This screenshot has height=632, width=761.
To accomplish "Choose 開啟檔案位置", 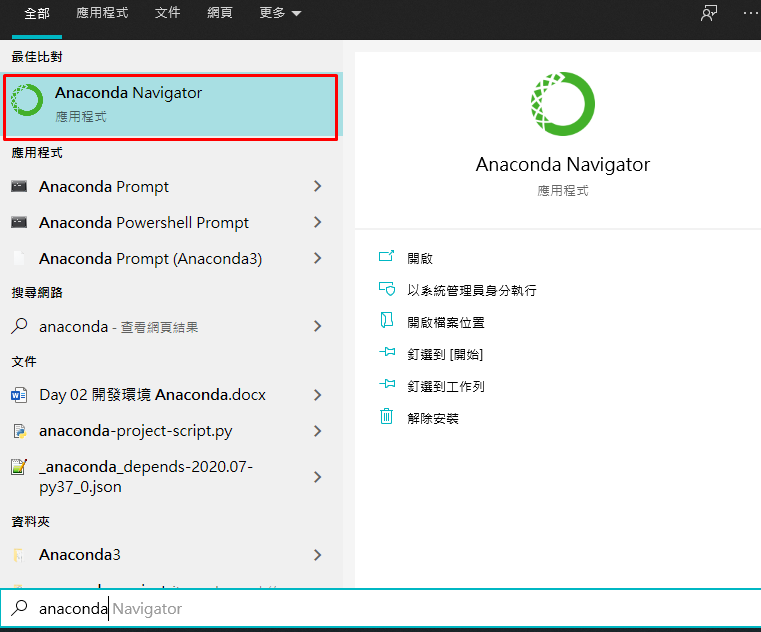I will (446, 322).
